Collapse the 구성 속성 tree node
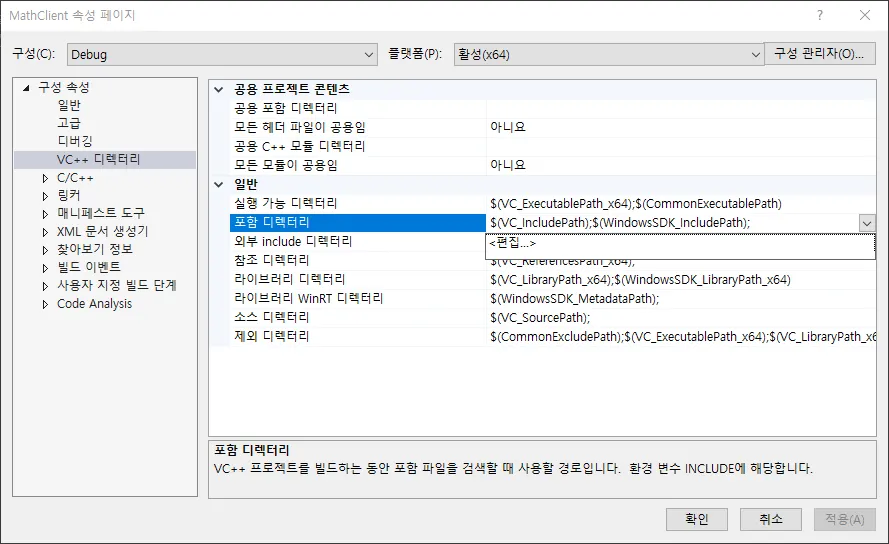The width and height of the screenshot is (889, 544). [26, 87]
